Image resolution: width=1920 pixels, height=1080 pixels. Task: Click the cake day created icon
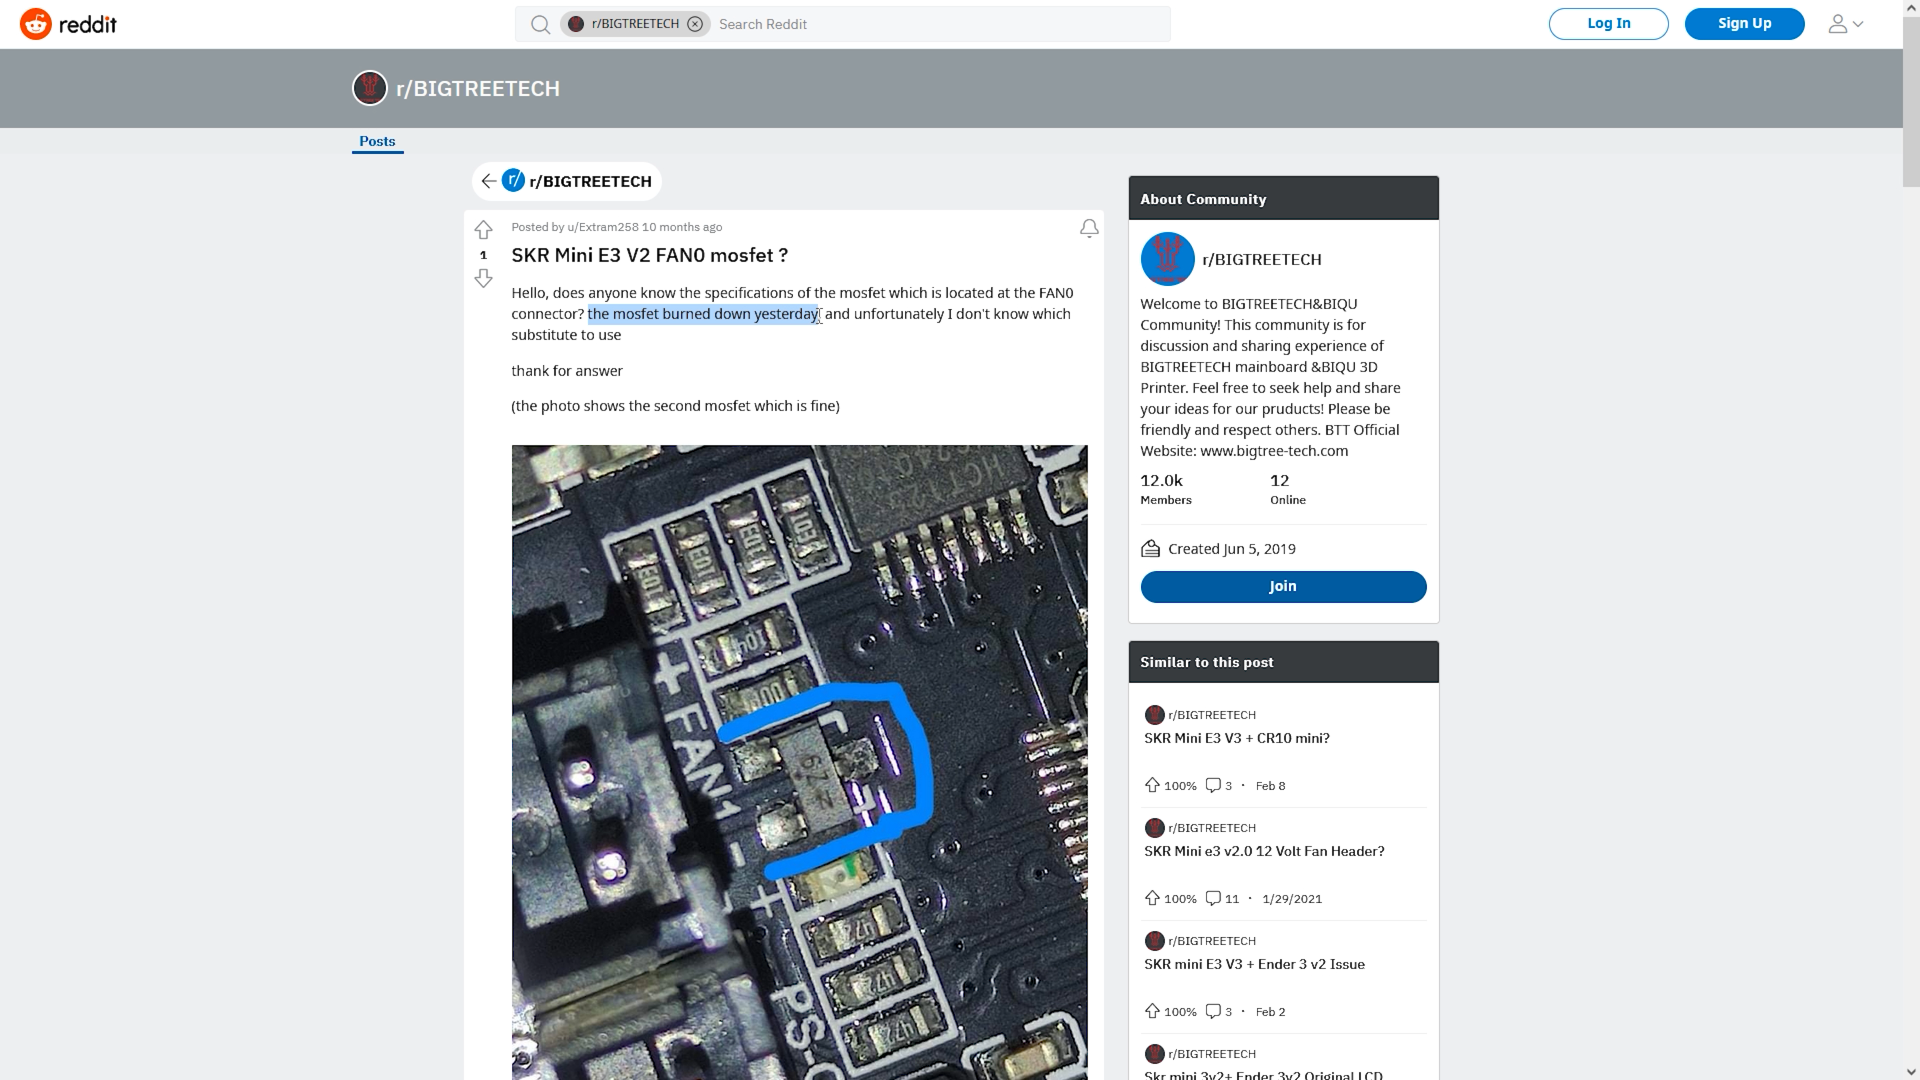pos(1150,549)
